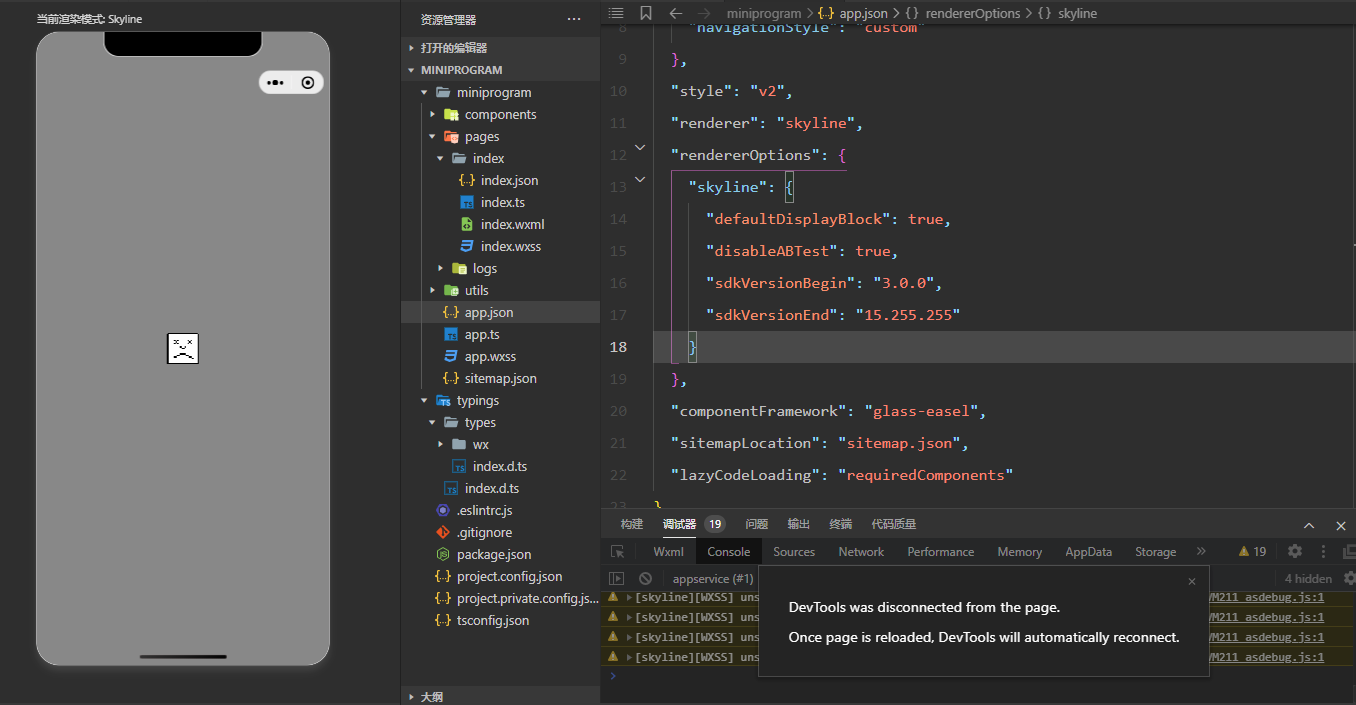Switch to the Wxml tab

point(669,552)
